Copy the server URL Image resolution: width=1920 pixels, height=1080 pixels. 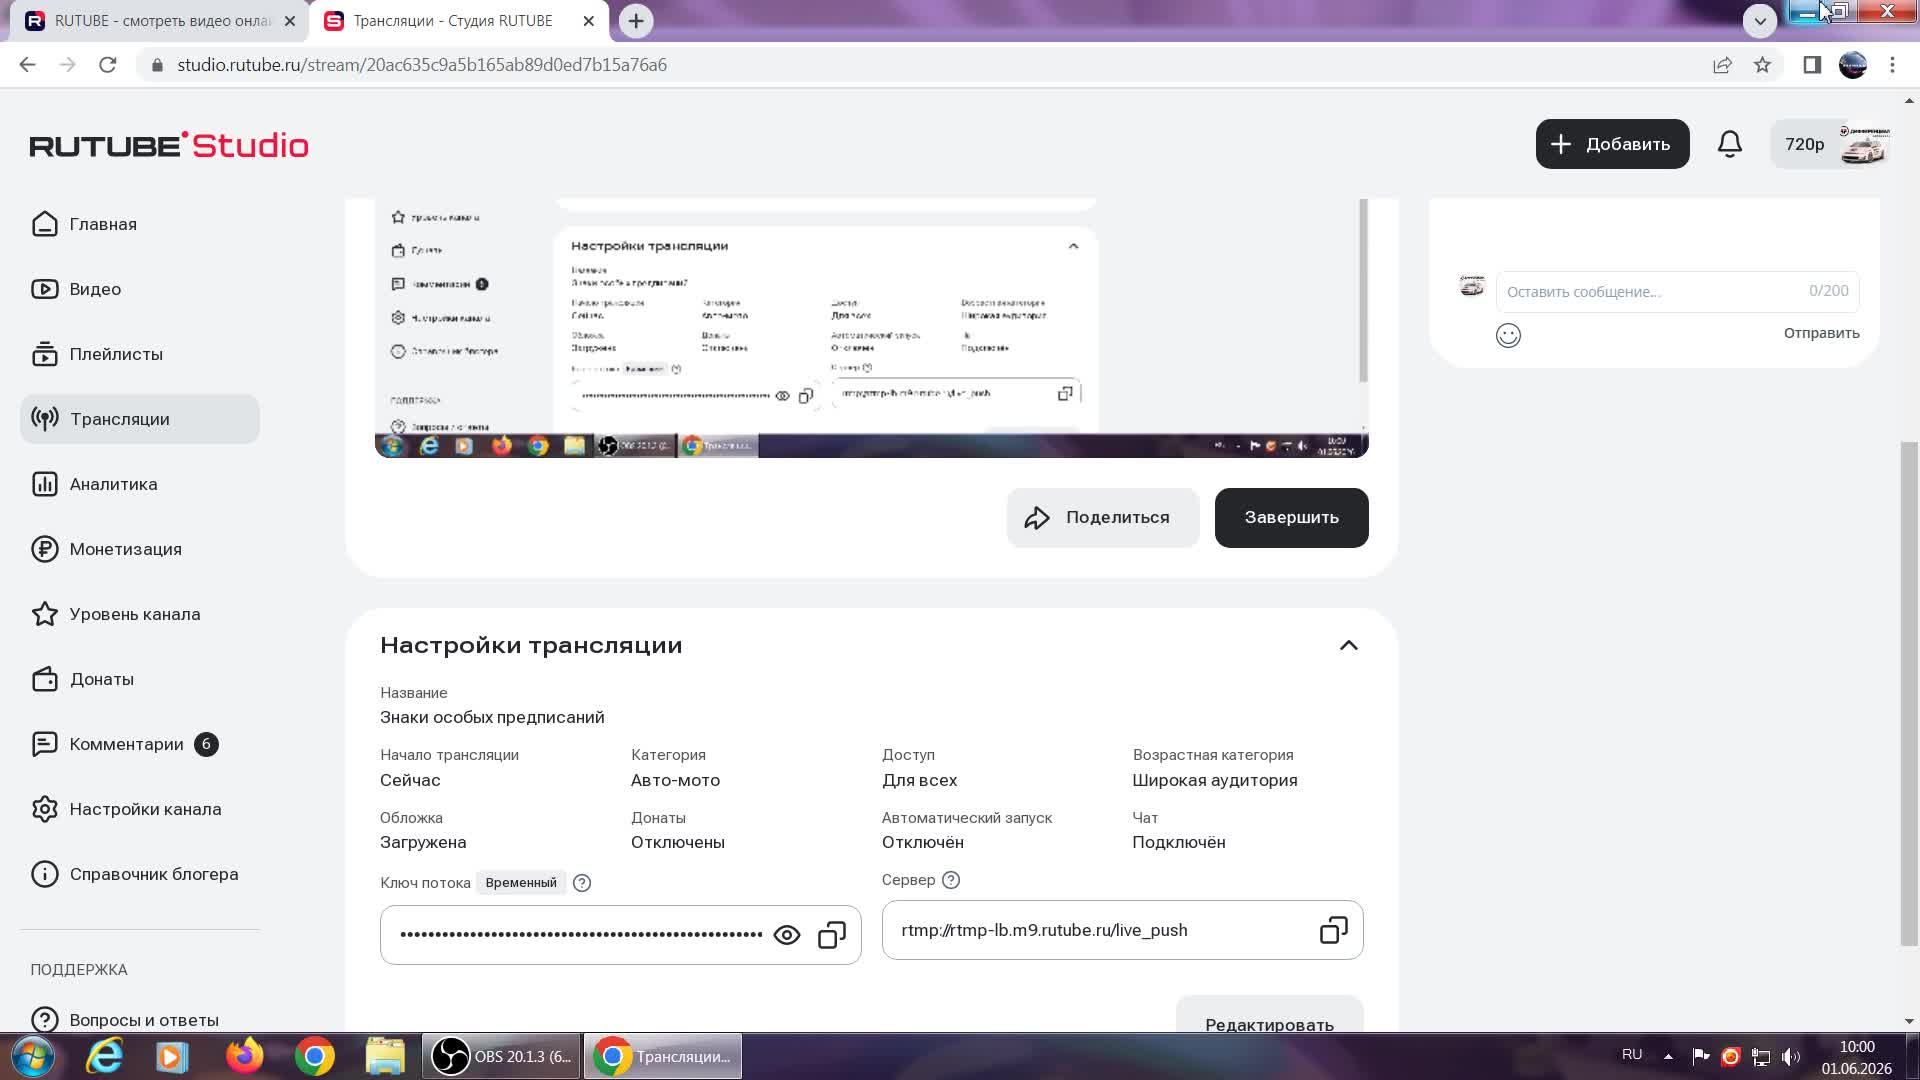point(1333,930)
